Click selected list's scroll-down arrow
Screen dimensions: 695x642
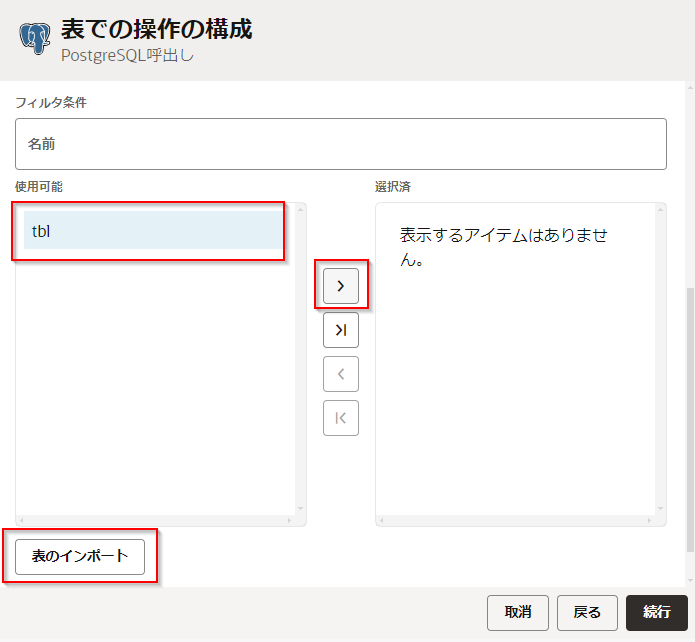(x=660, y=509)
